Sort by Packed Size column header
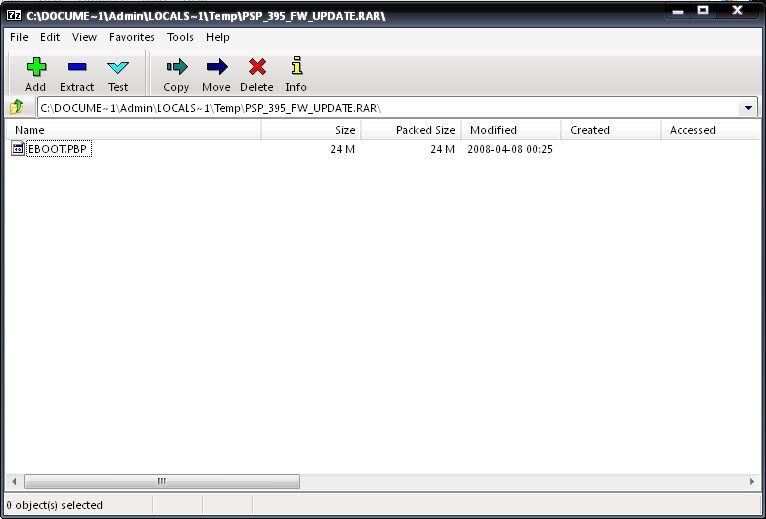This screenshot has width=766, height=519. coord(411,130)
